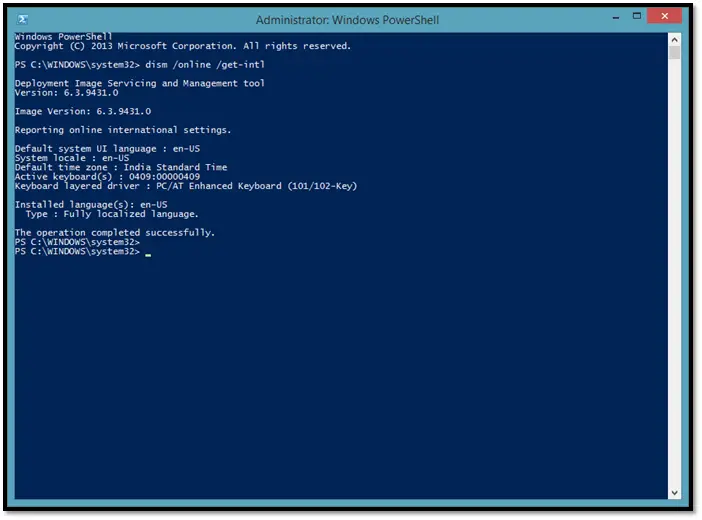Click the scrollbar down arrow
This screenshot has width=702, height=520.
point(674,493)
